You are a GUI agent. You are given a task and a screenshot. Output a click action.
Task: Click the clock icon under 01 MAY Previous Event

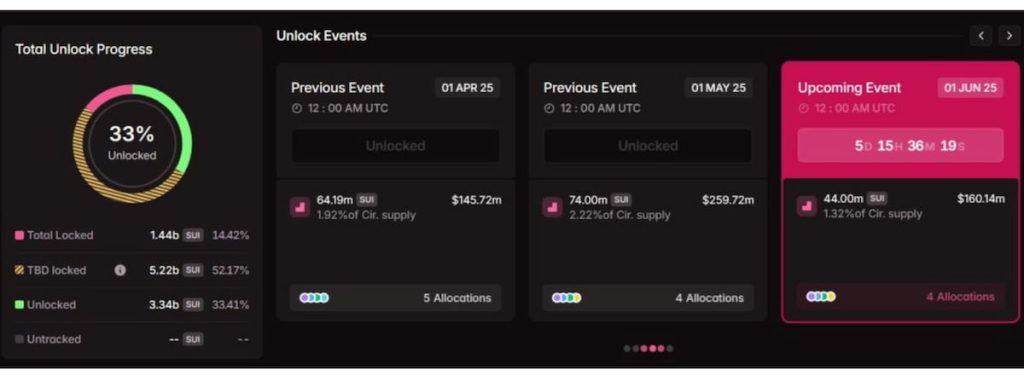point(549,108)
